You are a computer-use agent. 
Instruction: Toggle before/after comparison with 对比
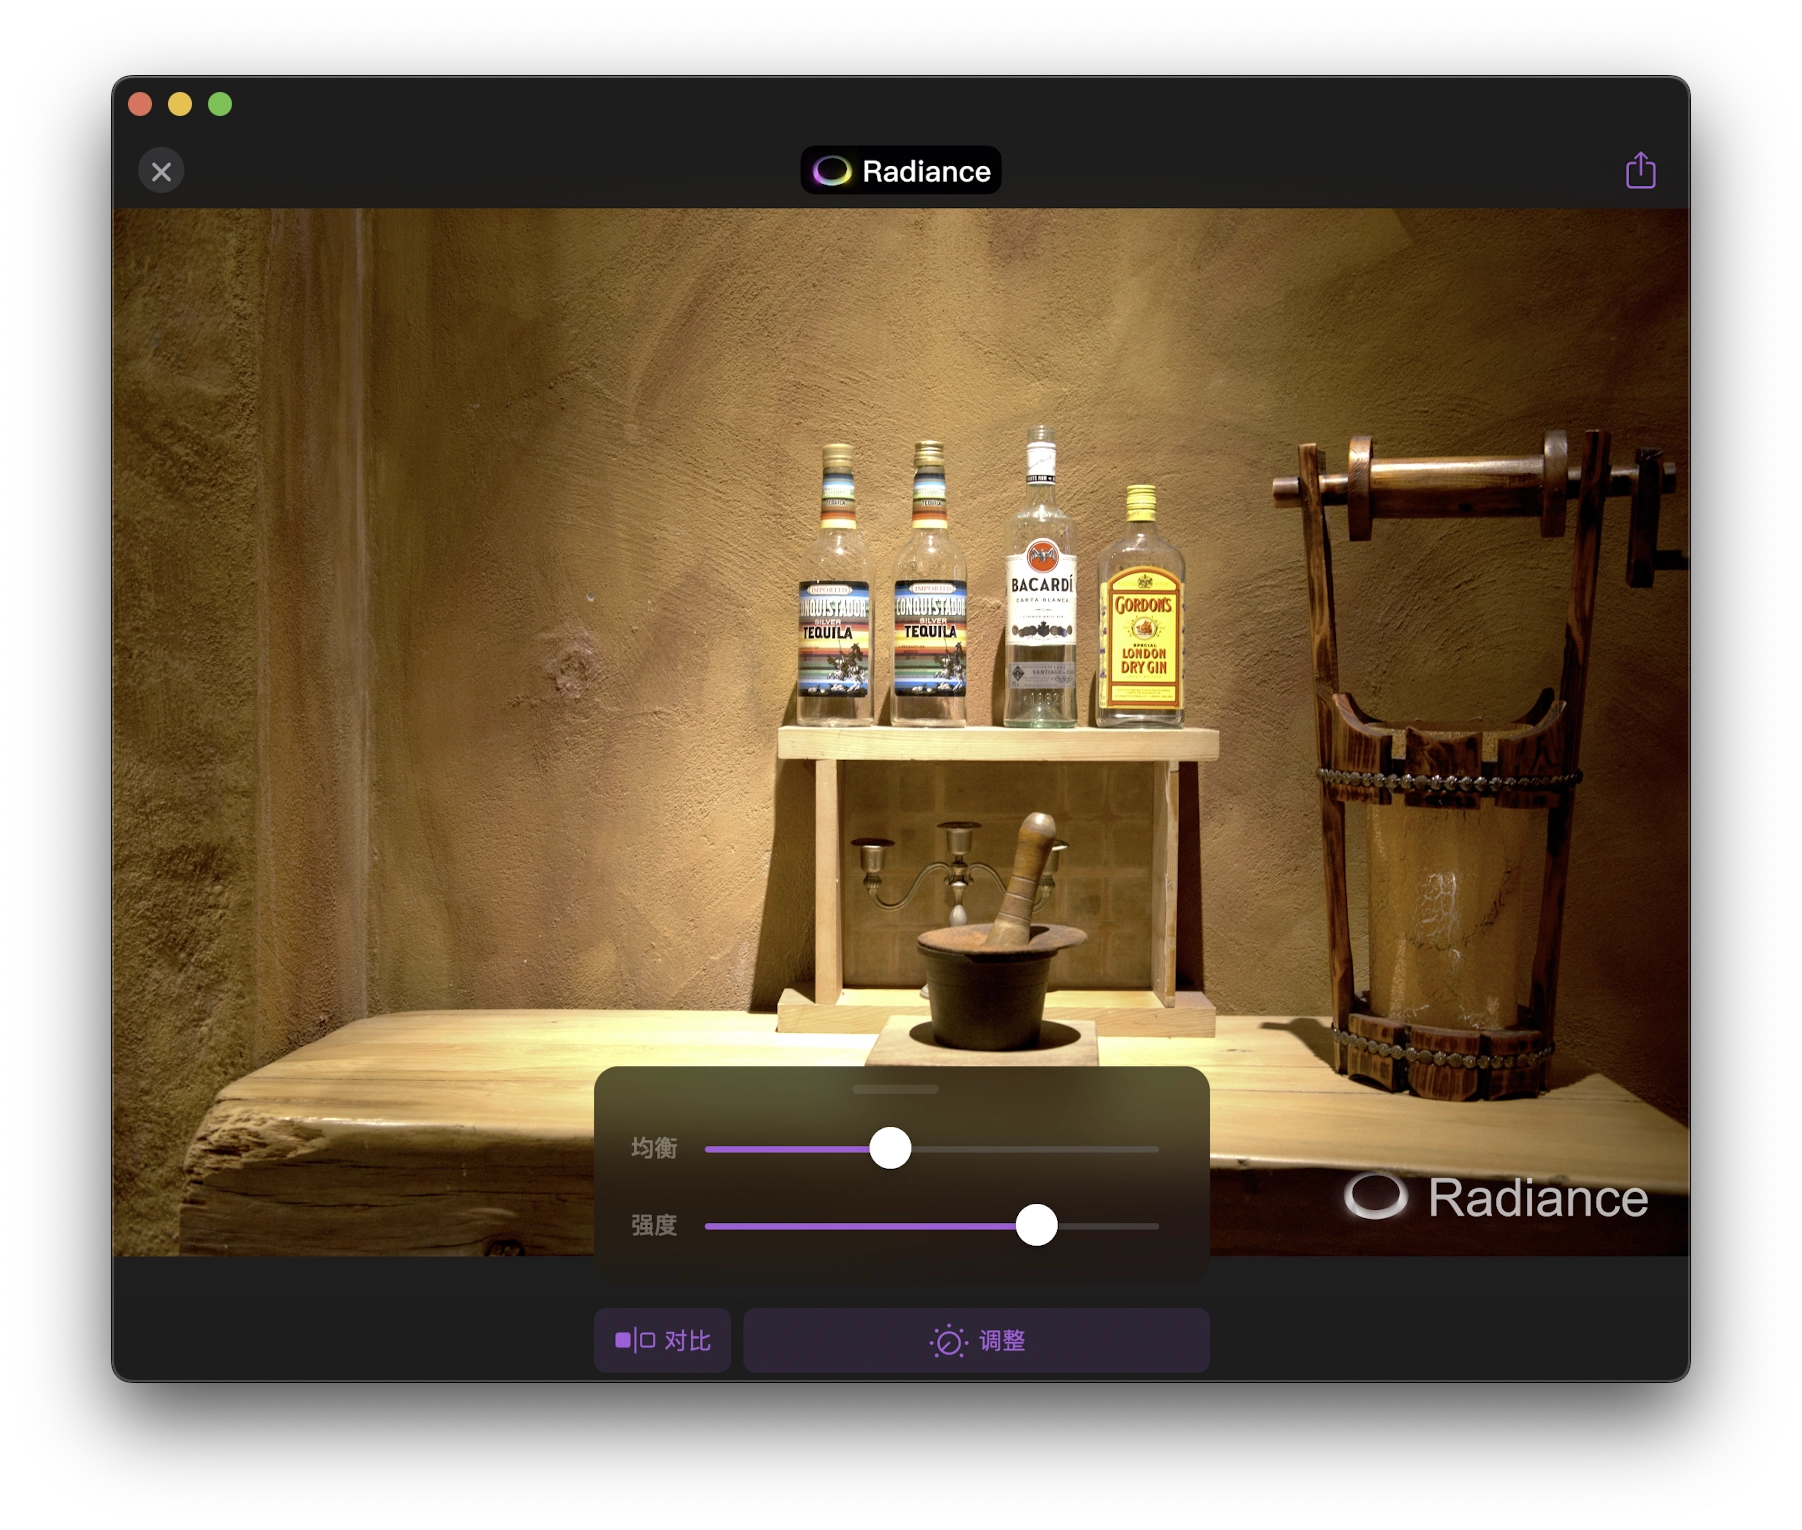pos(662,1339)
